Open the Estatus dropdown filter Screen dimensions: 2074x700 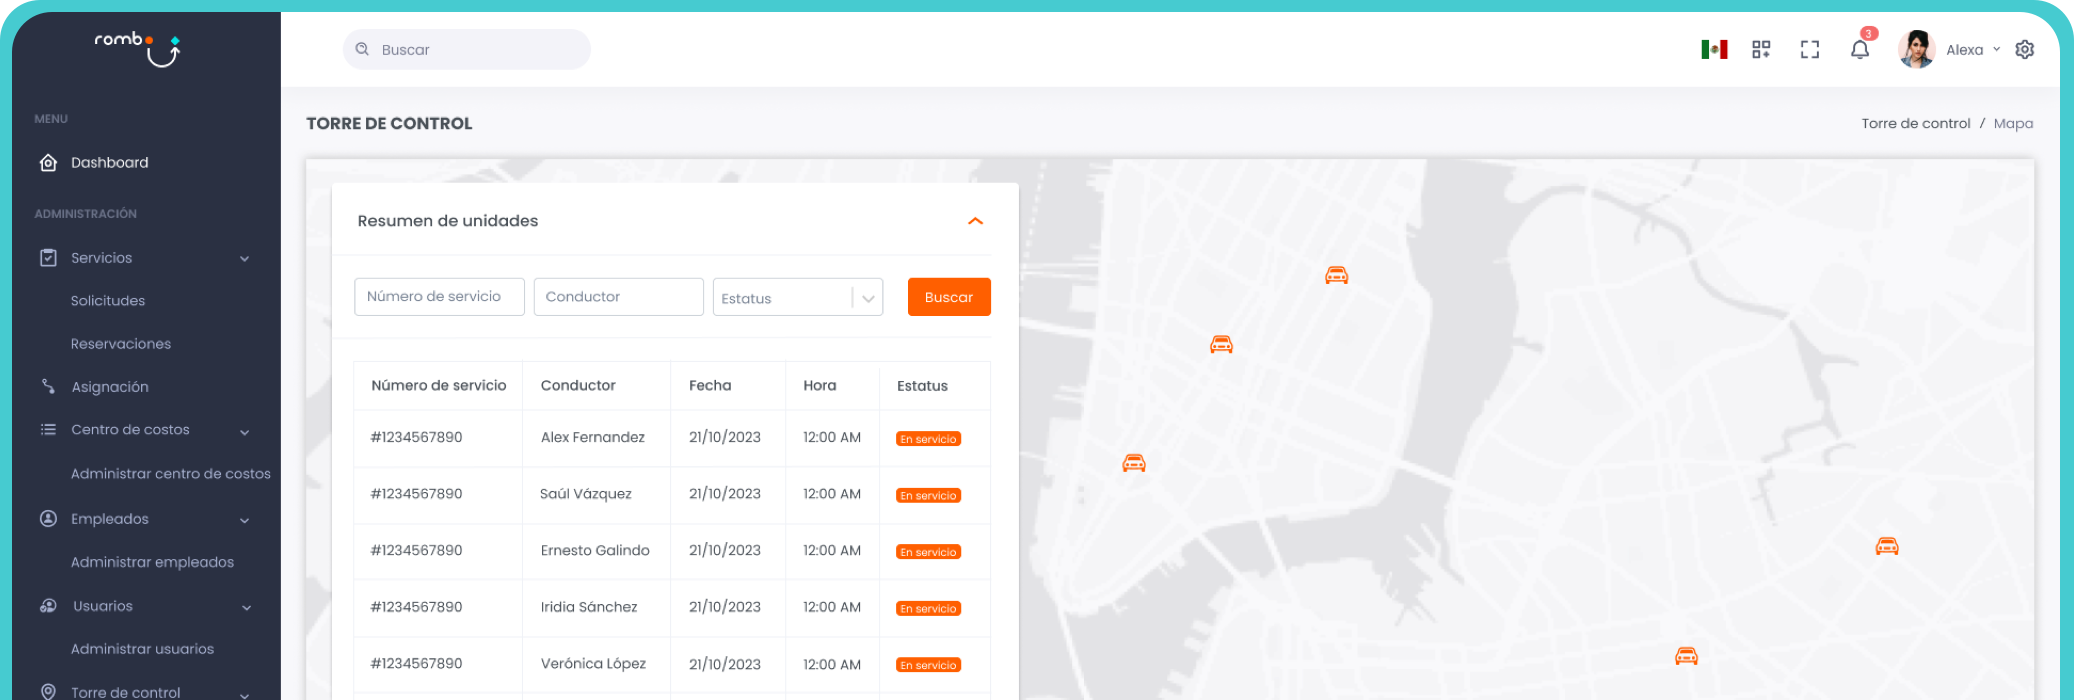797,297
